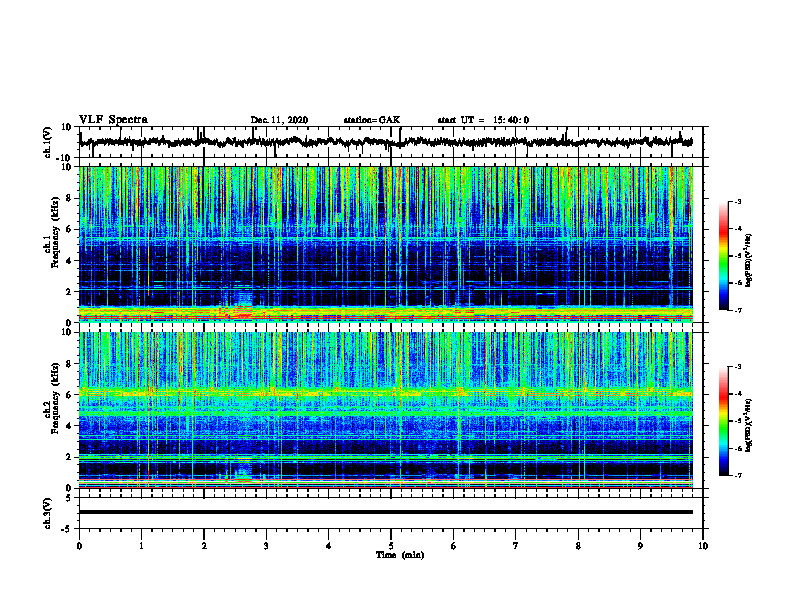This screenshot has height=612, width=792.
Task: Click the 10 minute tick label on time axis
Action: pyautogui.click(x=703, y=546)
